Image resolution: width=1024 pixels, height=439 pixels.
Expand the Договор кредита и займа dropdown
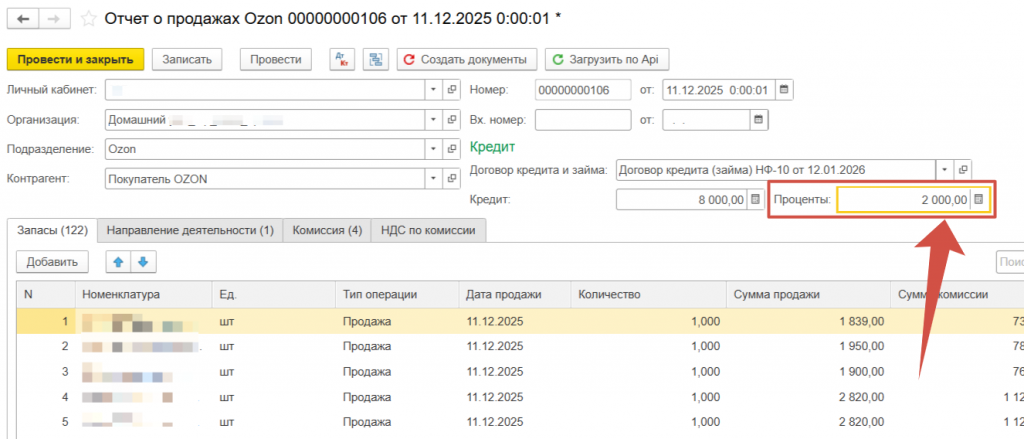pos(943,170)
